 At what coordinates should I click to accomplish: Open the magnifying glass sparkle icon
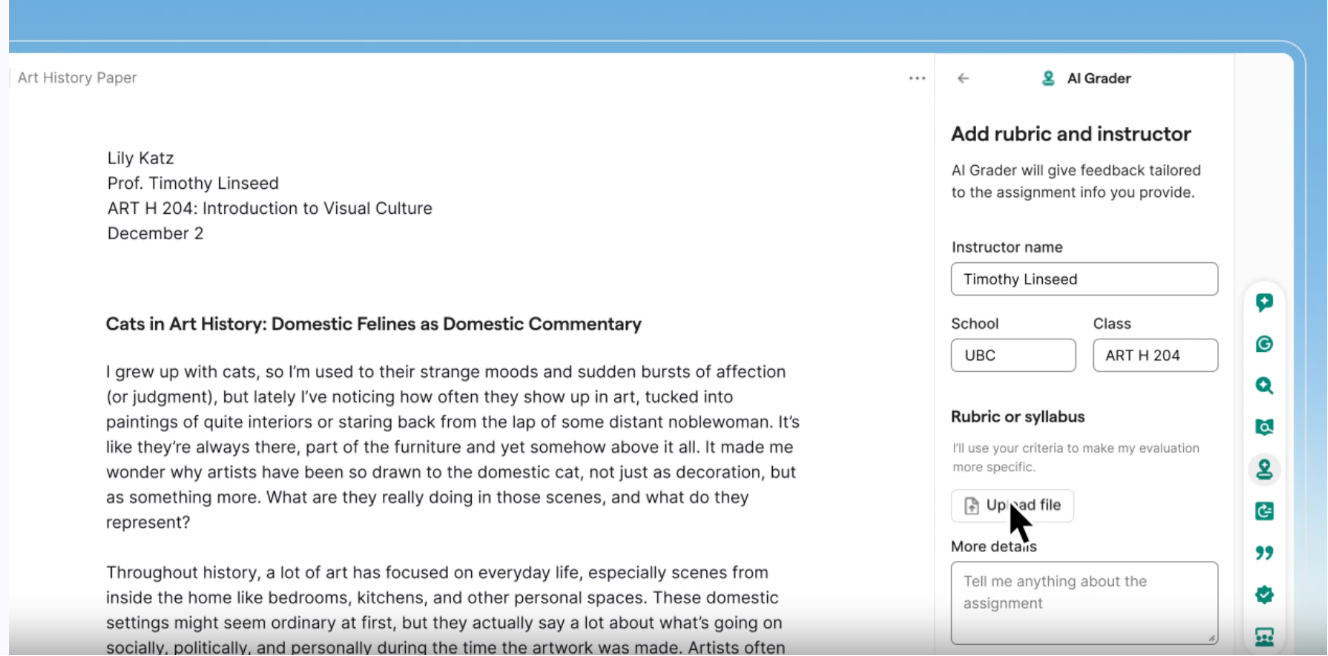pos(1263,385)
